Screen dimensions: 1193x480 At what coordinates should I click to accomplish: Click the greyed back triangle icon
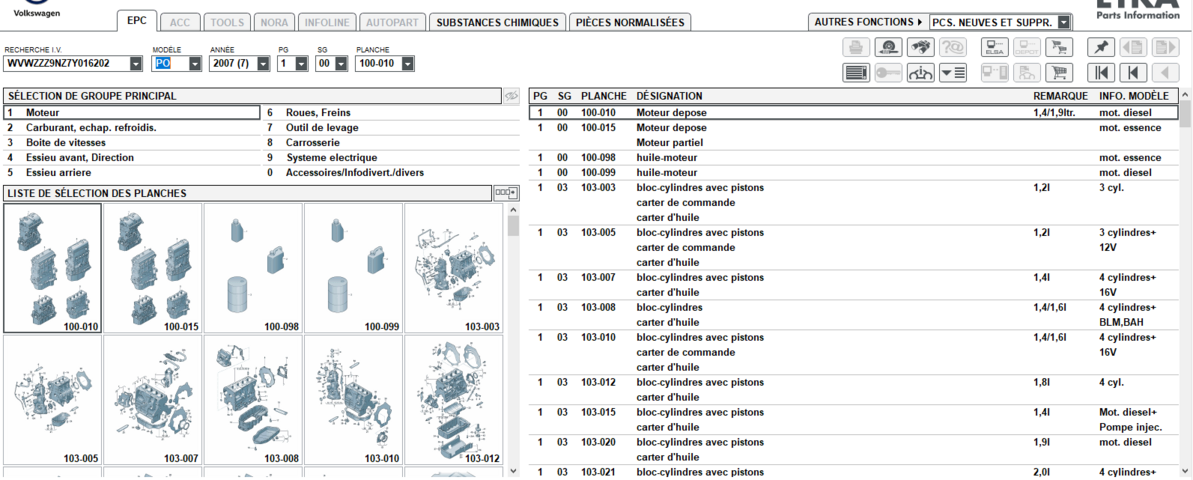1165,73
